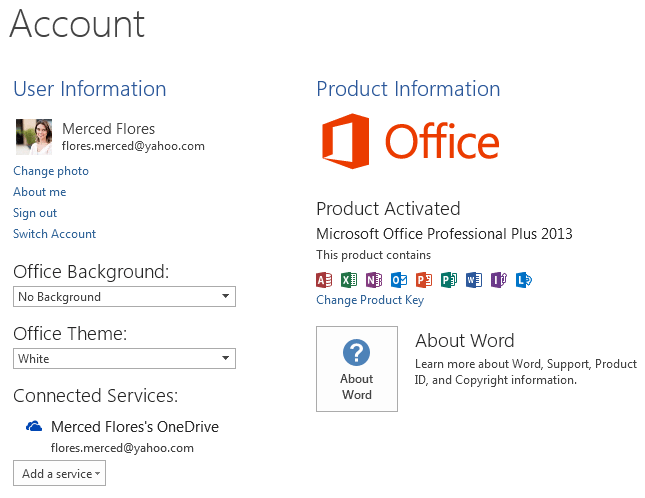Click the InfoPath app icon
Screen dimensions: 645x498
point(499,280)
